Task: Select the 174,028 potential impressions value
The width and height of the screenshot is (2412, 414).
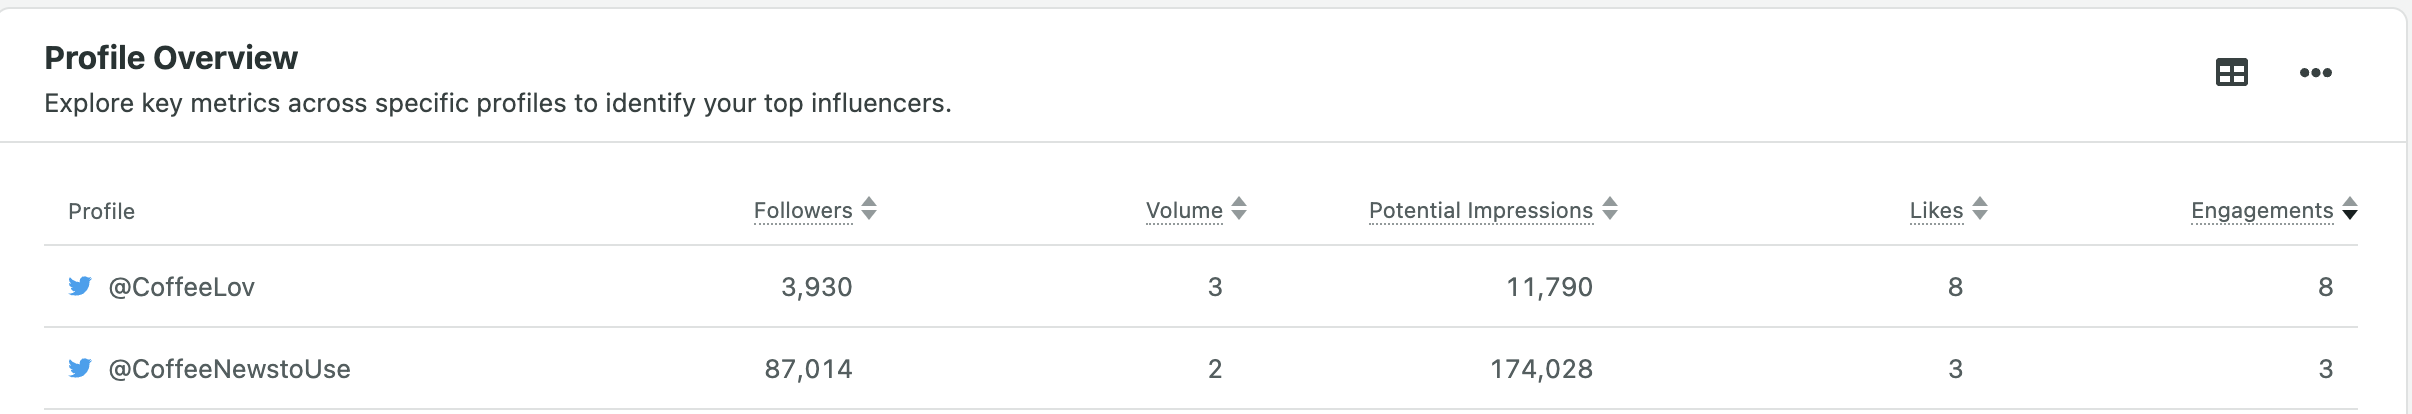Action: pyautogui.click(x=1541, y=370)
